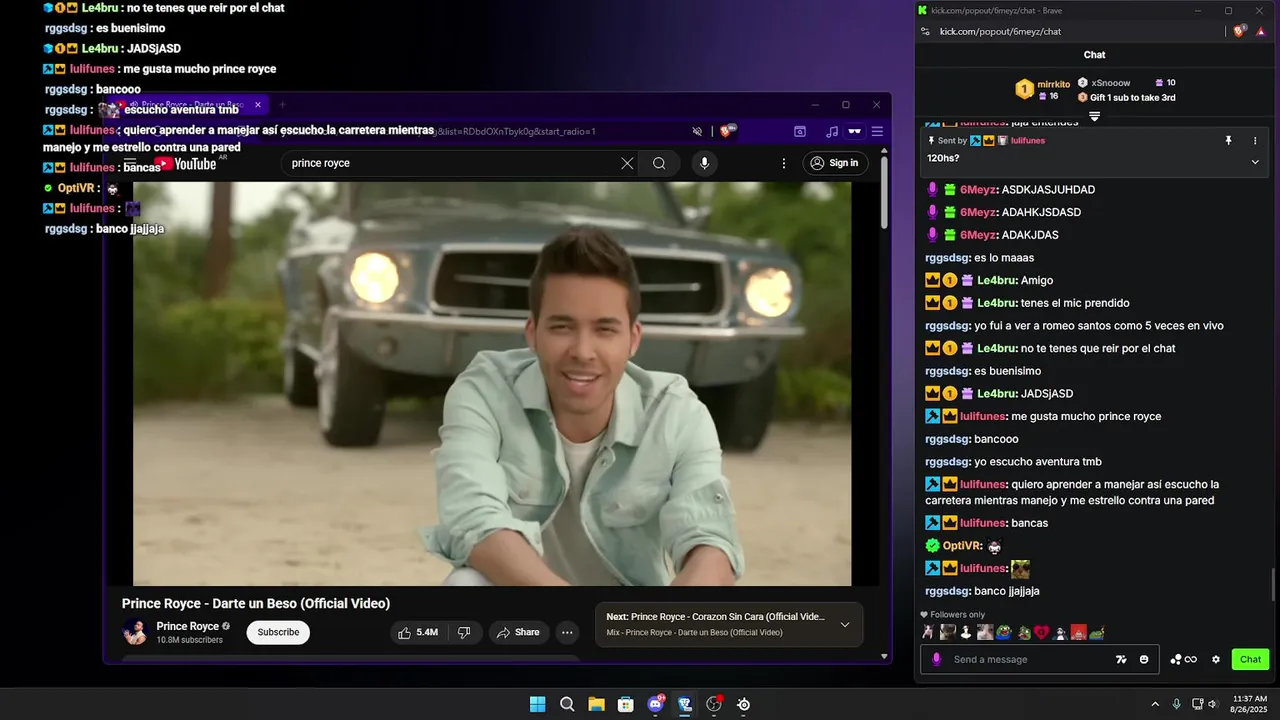1280x720 pixels.
Task: Like the Darte un Beso video
Action: pos(418,632)
